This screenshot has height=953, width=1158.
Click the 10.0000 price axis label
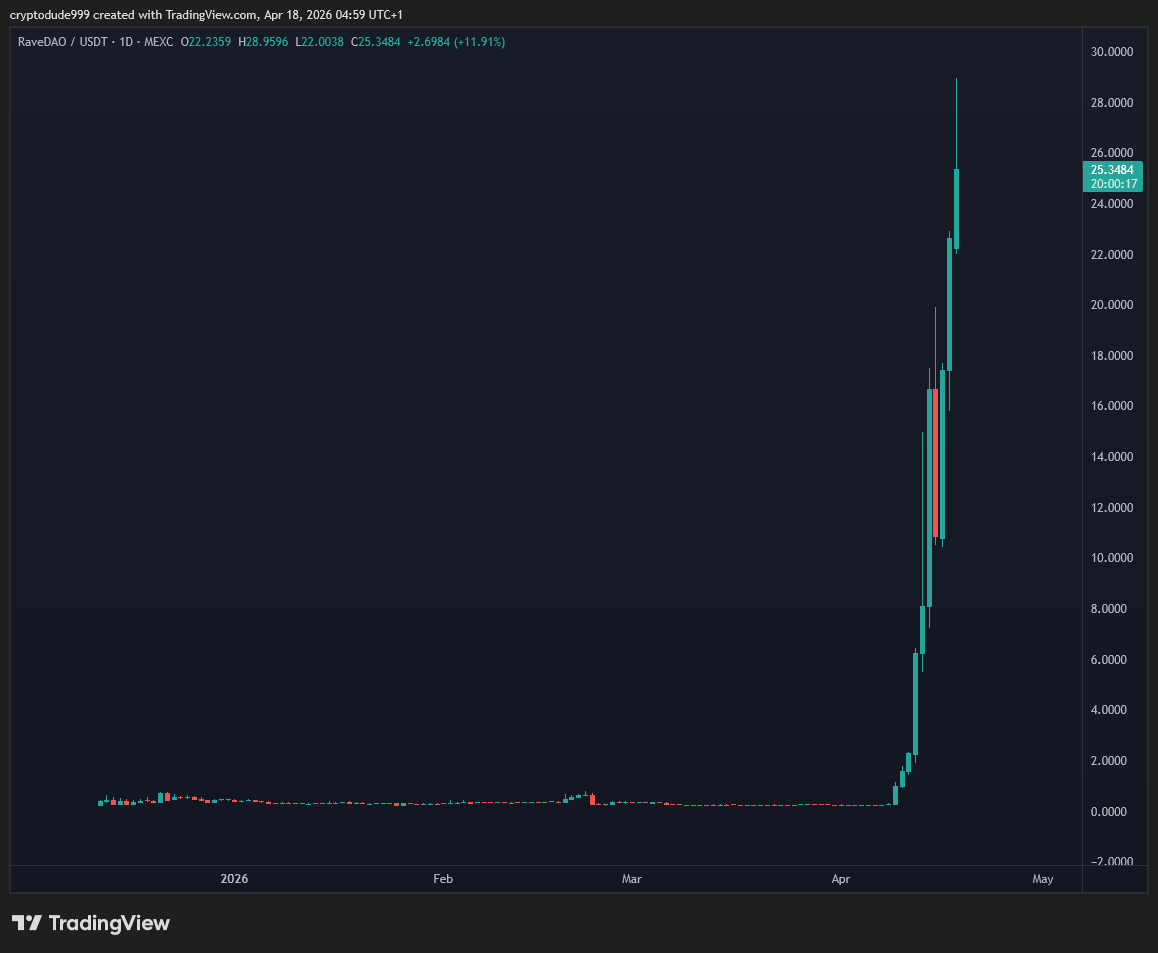(1111, 559)
